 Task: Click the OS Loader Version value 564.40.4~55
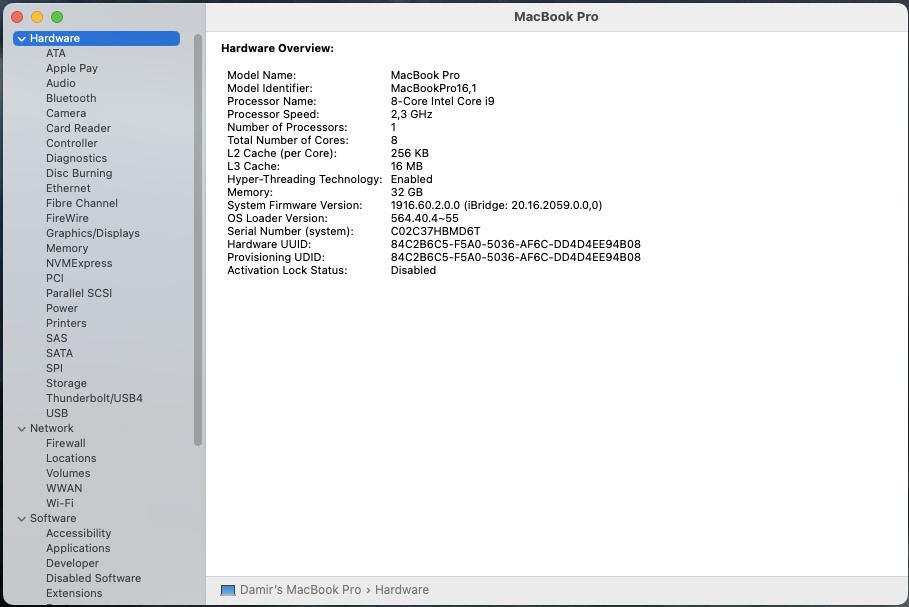424,219
